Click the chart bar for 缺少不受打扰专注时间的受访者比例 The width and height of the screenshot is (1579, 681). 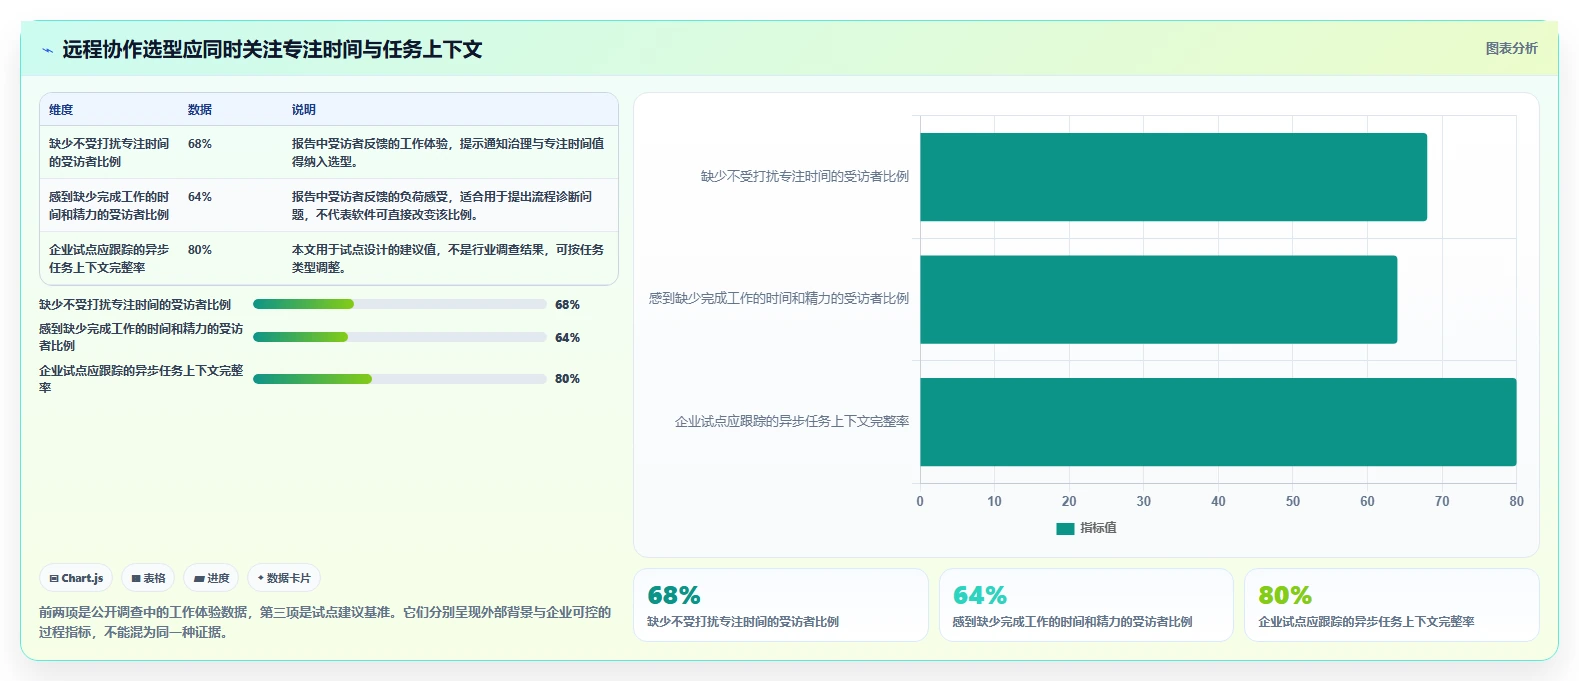(1173, 177)
